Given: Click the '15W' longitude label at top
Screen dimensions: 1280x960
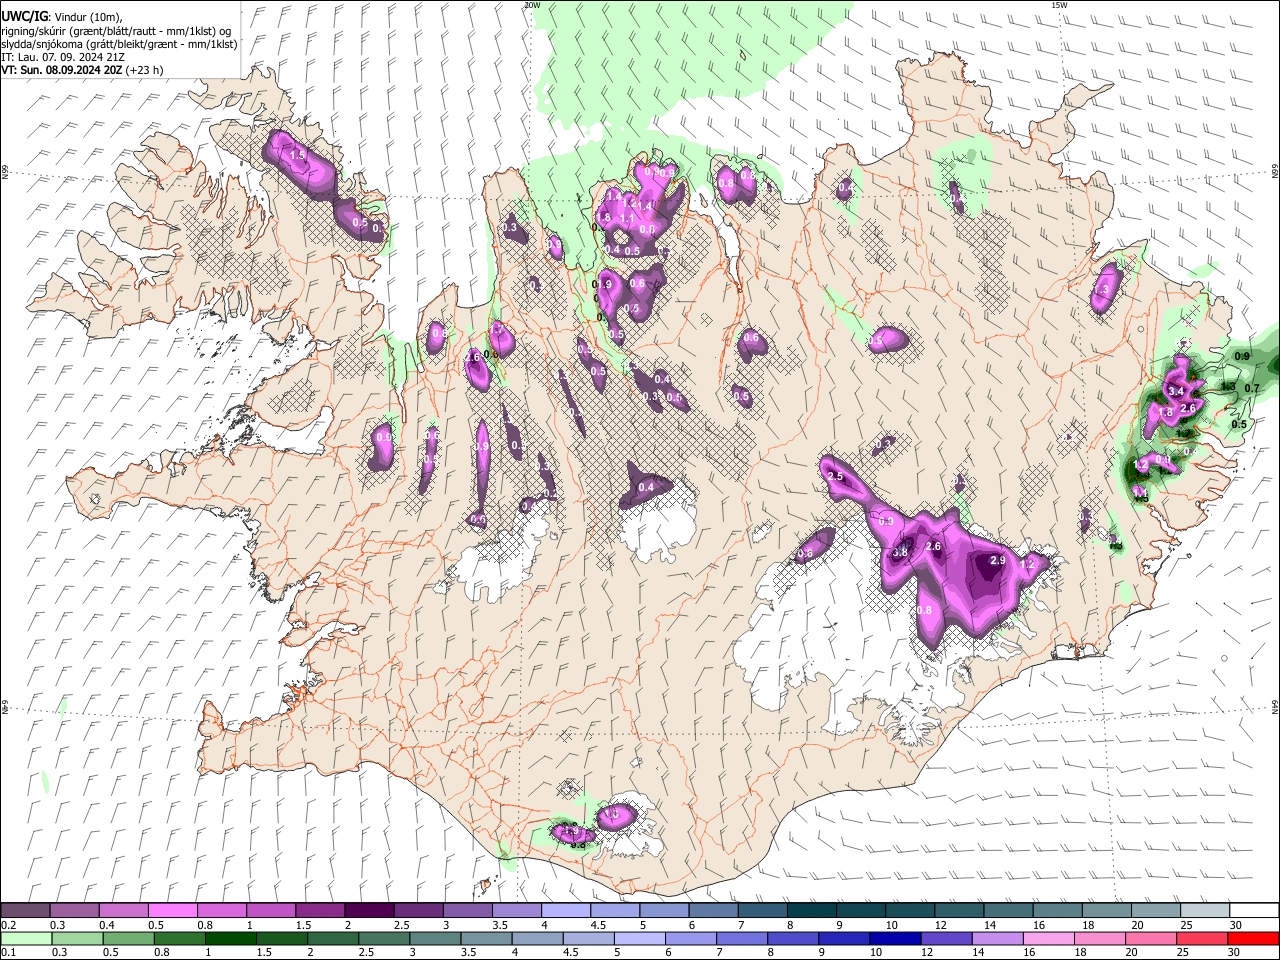Looking at the screenshot, I should coord(1058,5).
